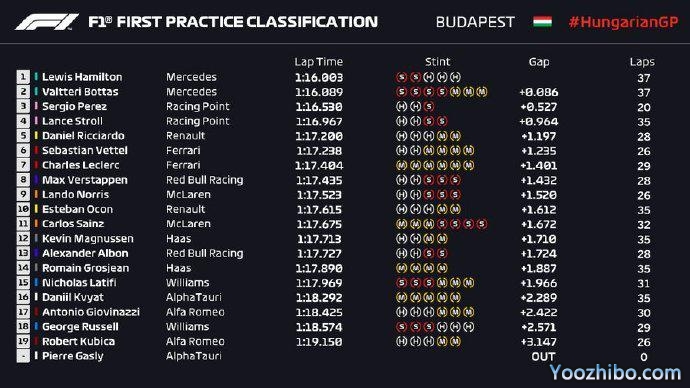Click Sergio Perez's soft tyre stint icon
The height and width of the screenshot is (388, 690).
pos(429,106)
